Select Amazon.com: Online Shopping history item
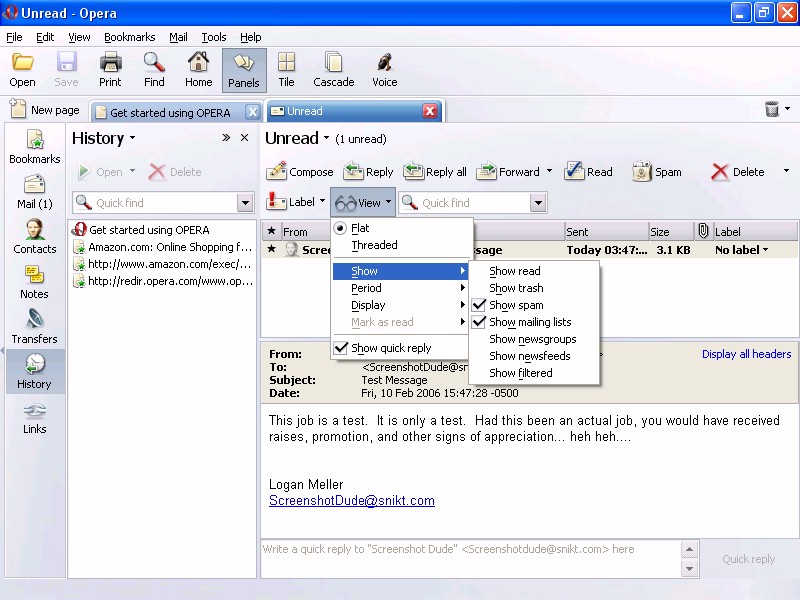Screen dimensions: 800x600 click(162, 247)
